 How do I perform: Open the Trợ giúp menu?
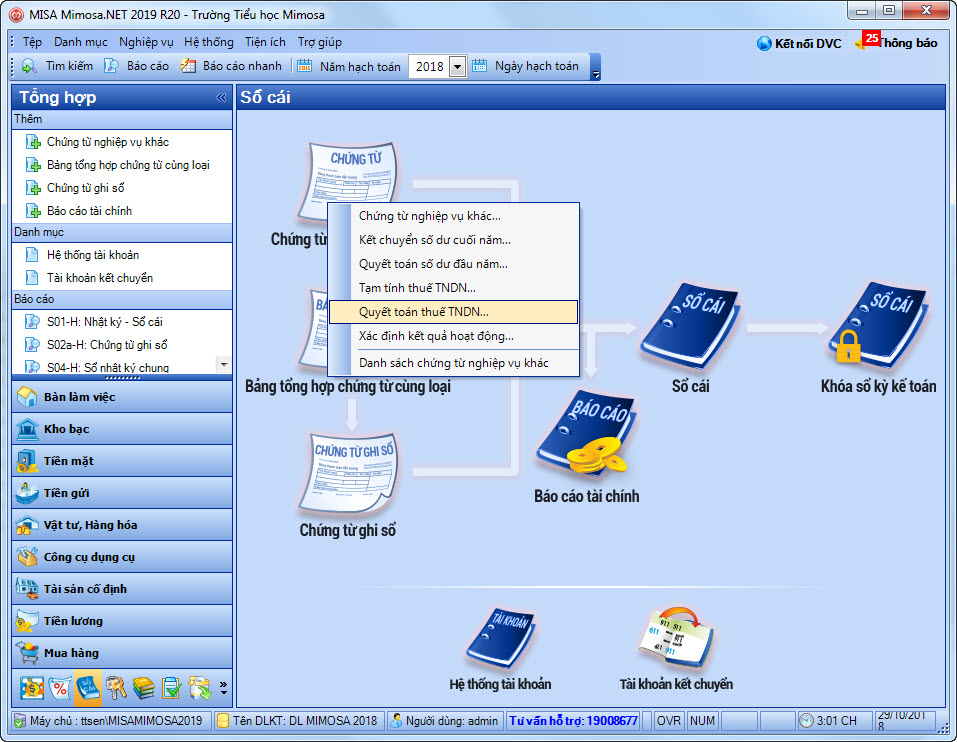click(320, 42)
